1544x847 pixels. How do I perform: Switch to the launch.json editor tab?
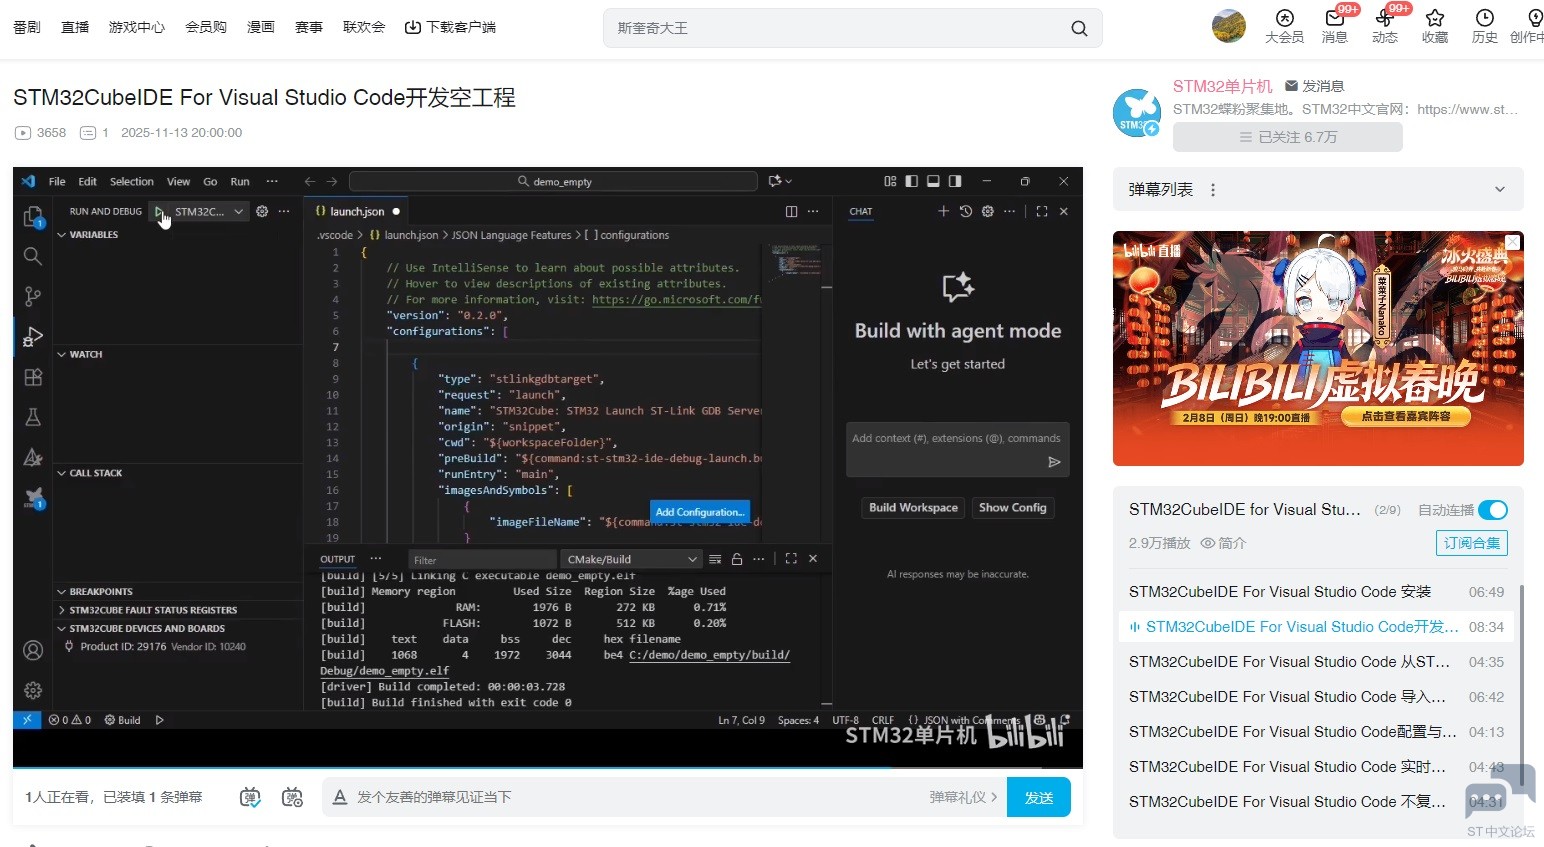pos(358,211)
